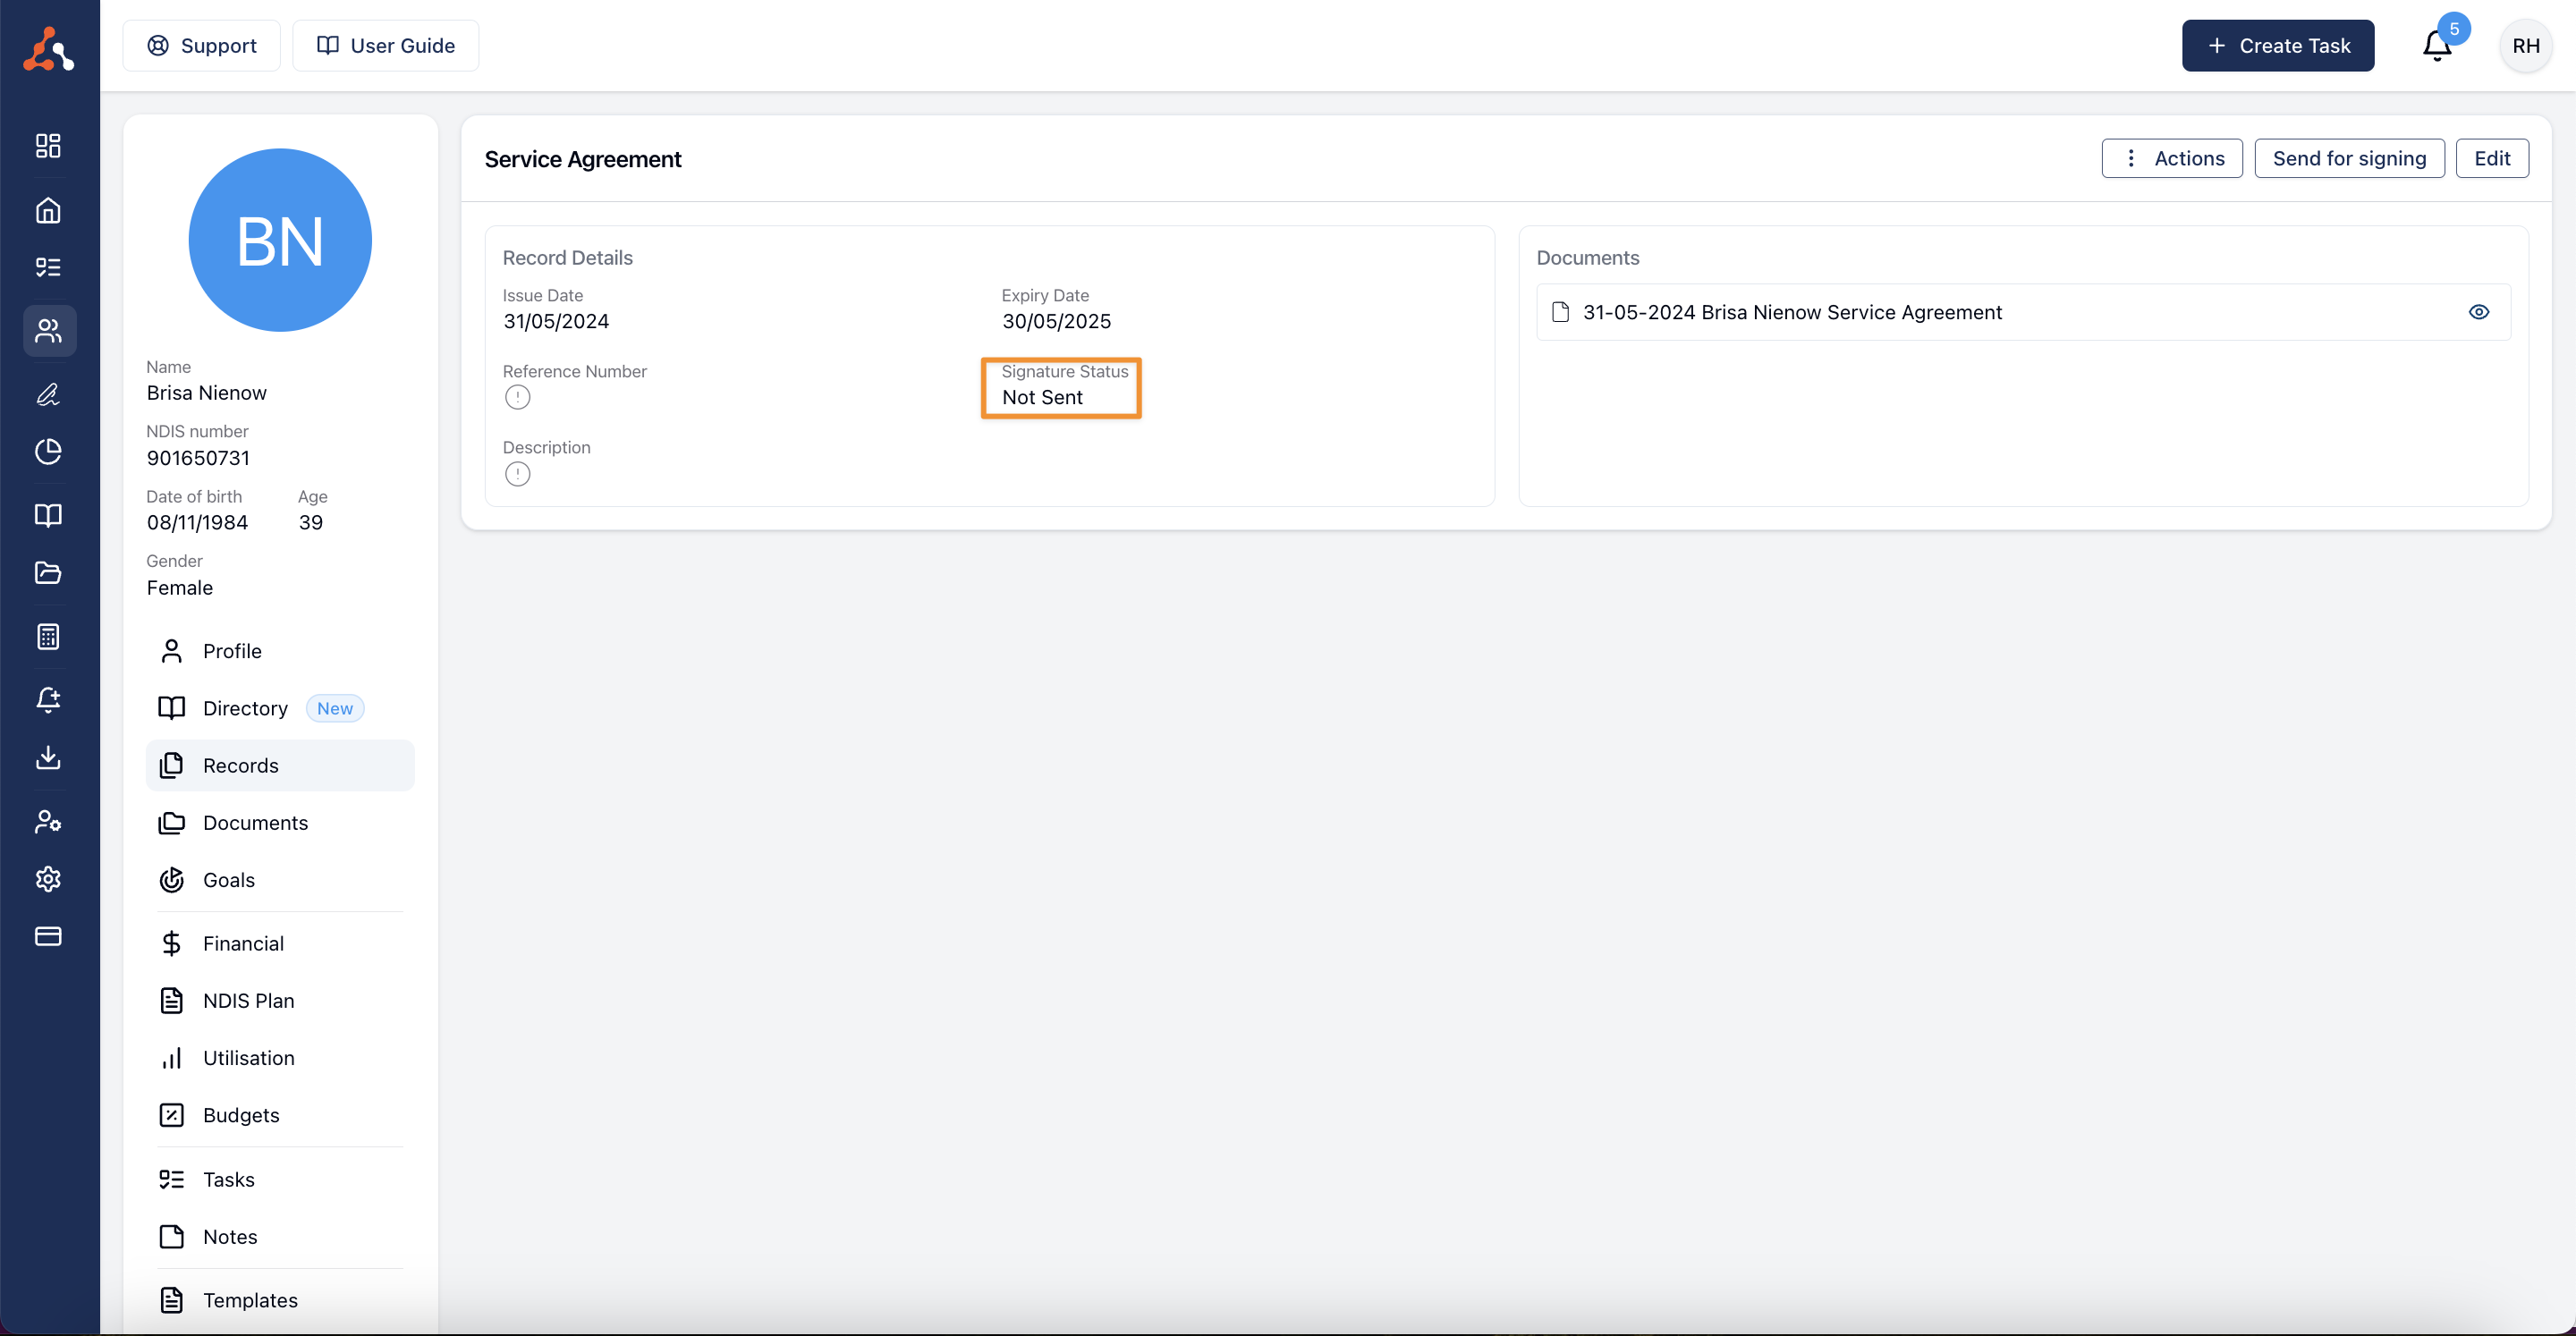Viewport: 2576px width, 1336px height.
Task: Click the New badge beside Directory
Action: coord(335,708)
